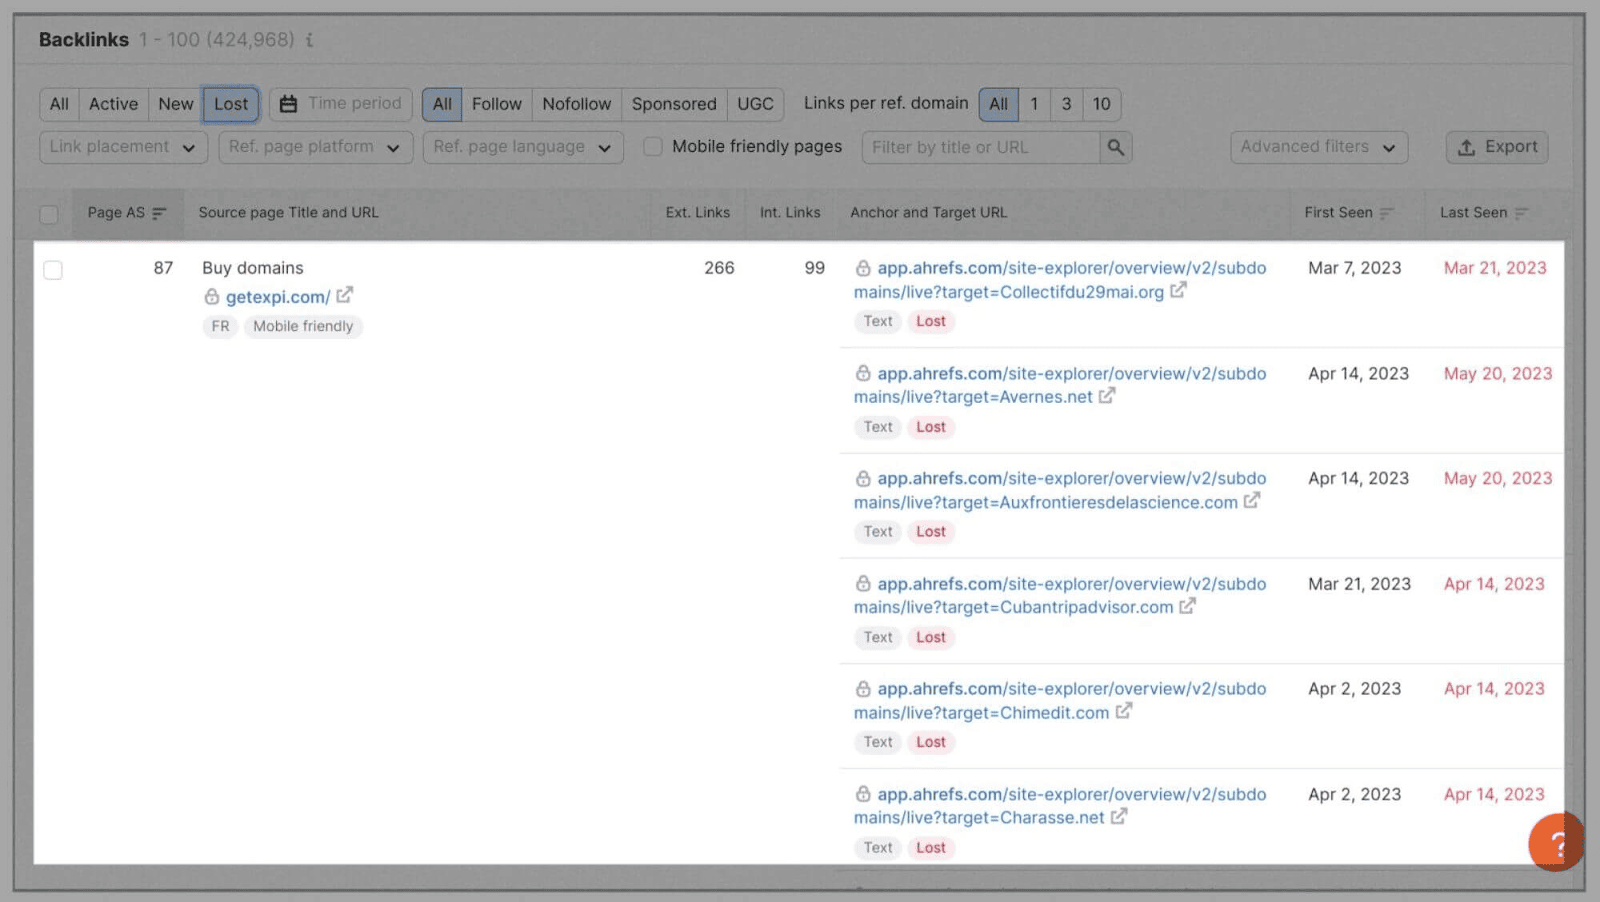This screenshot has width=1600, height=902.
Task: Switch to the Nofollow filter tab
Action: (576, 103)
